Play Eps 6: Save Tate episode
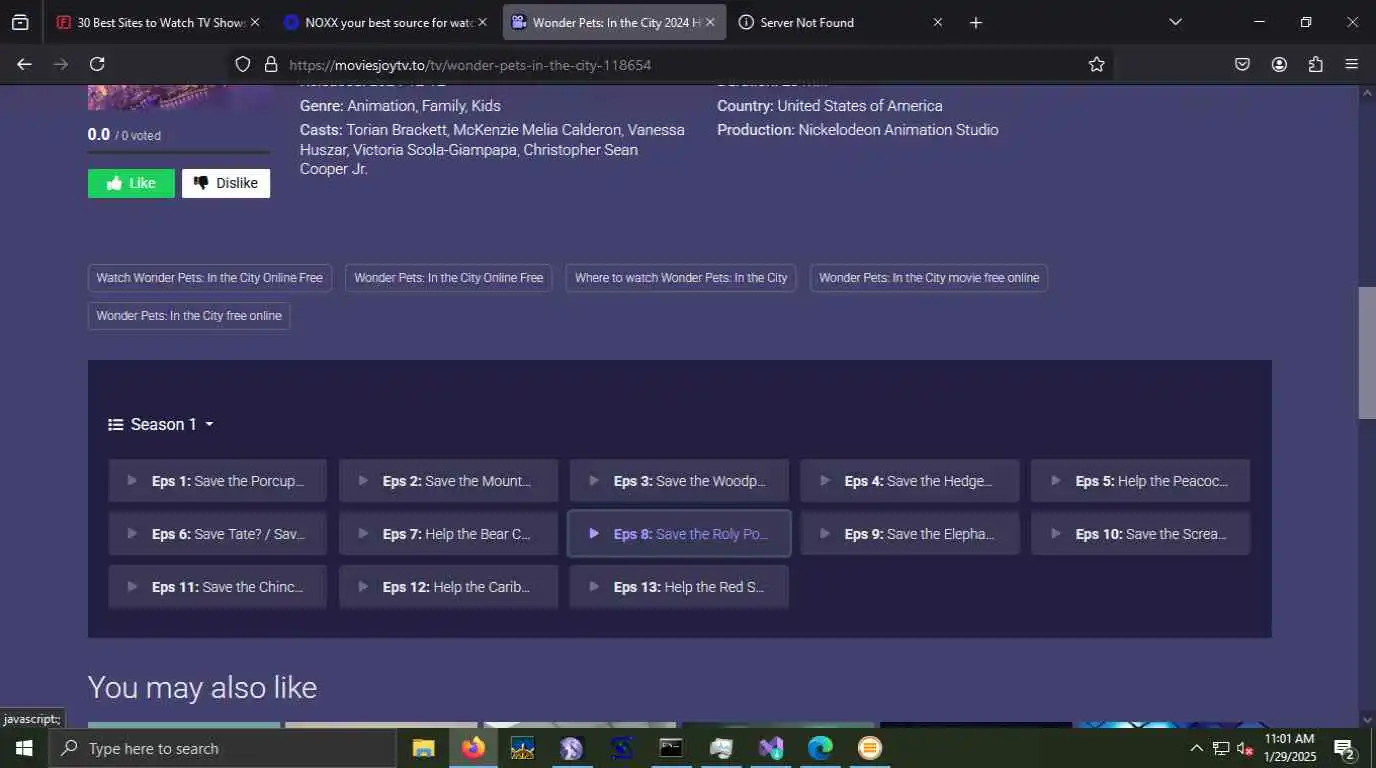The image size is (1376, 768). tap(218, 534)
